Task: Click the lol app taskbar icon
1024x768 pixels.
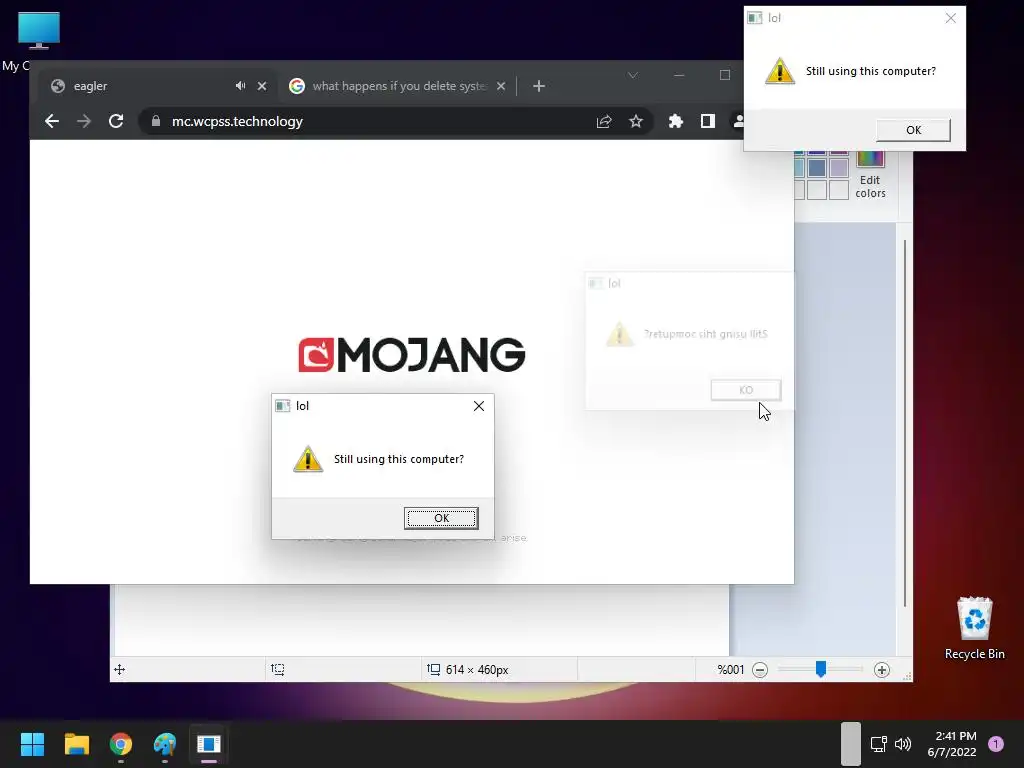Action: click(209, 744)
